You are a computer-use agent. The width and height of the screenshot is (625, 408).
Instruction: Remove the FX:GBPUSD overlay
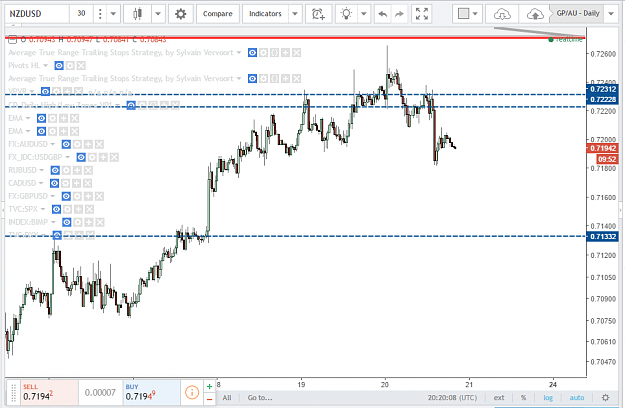click(99, 196)
